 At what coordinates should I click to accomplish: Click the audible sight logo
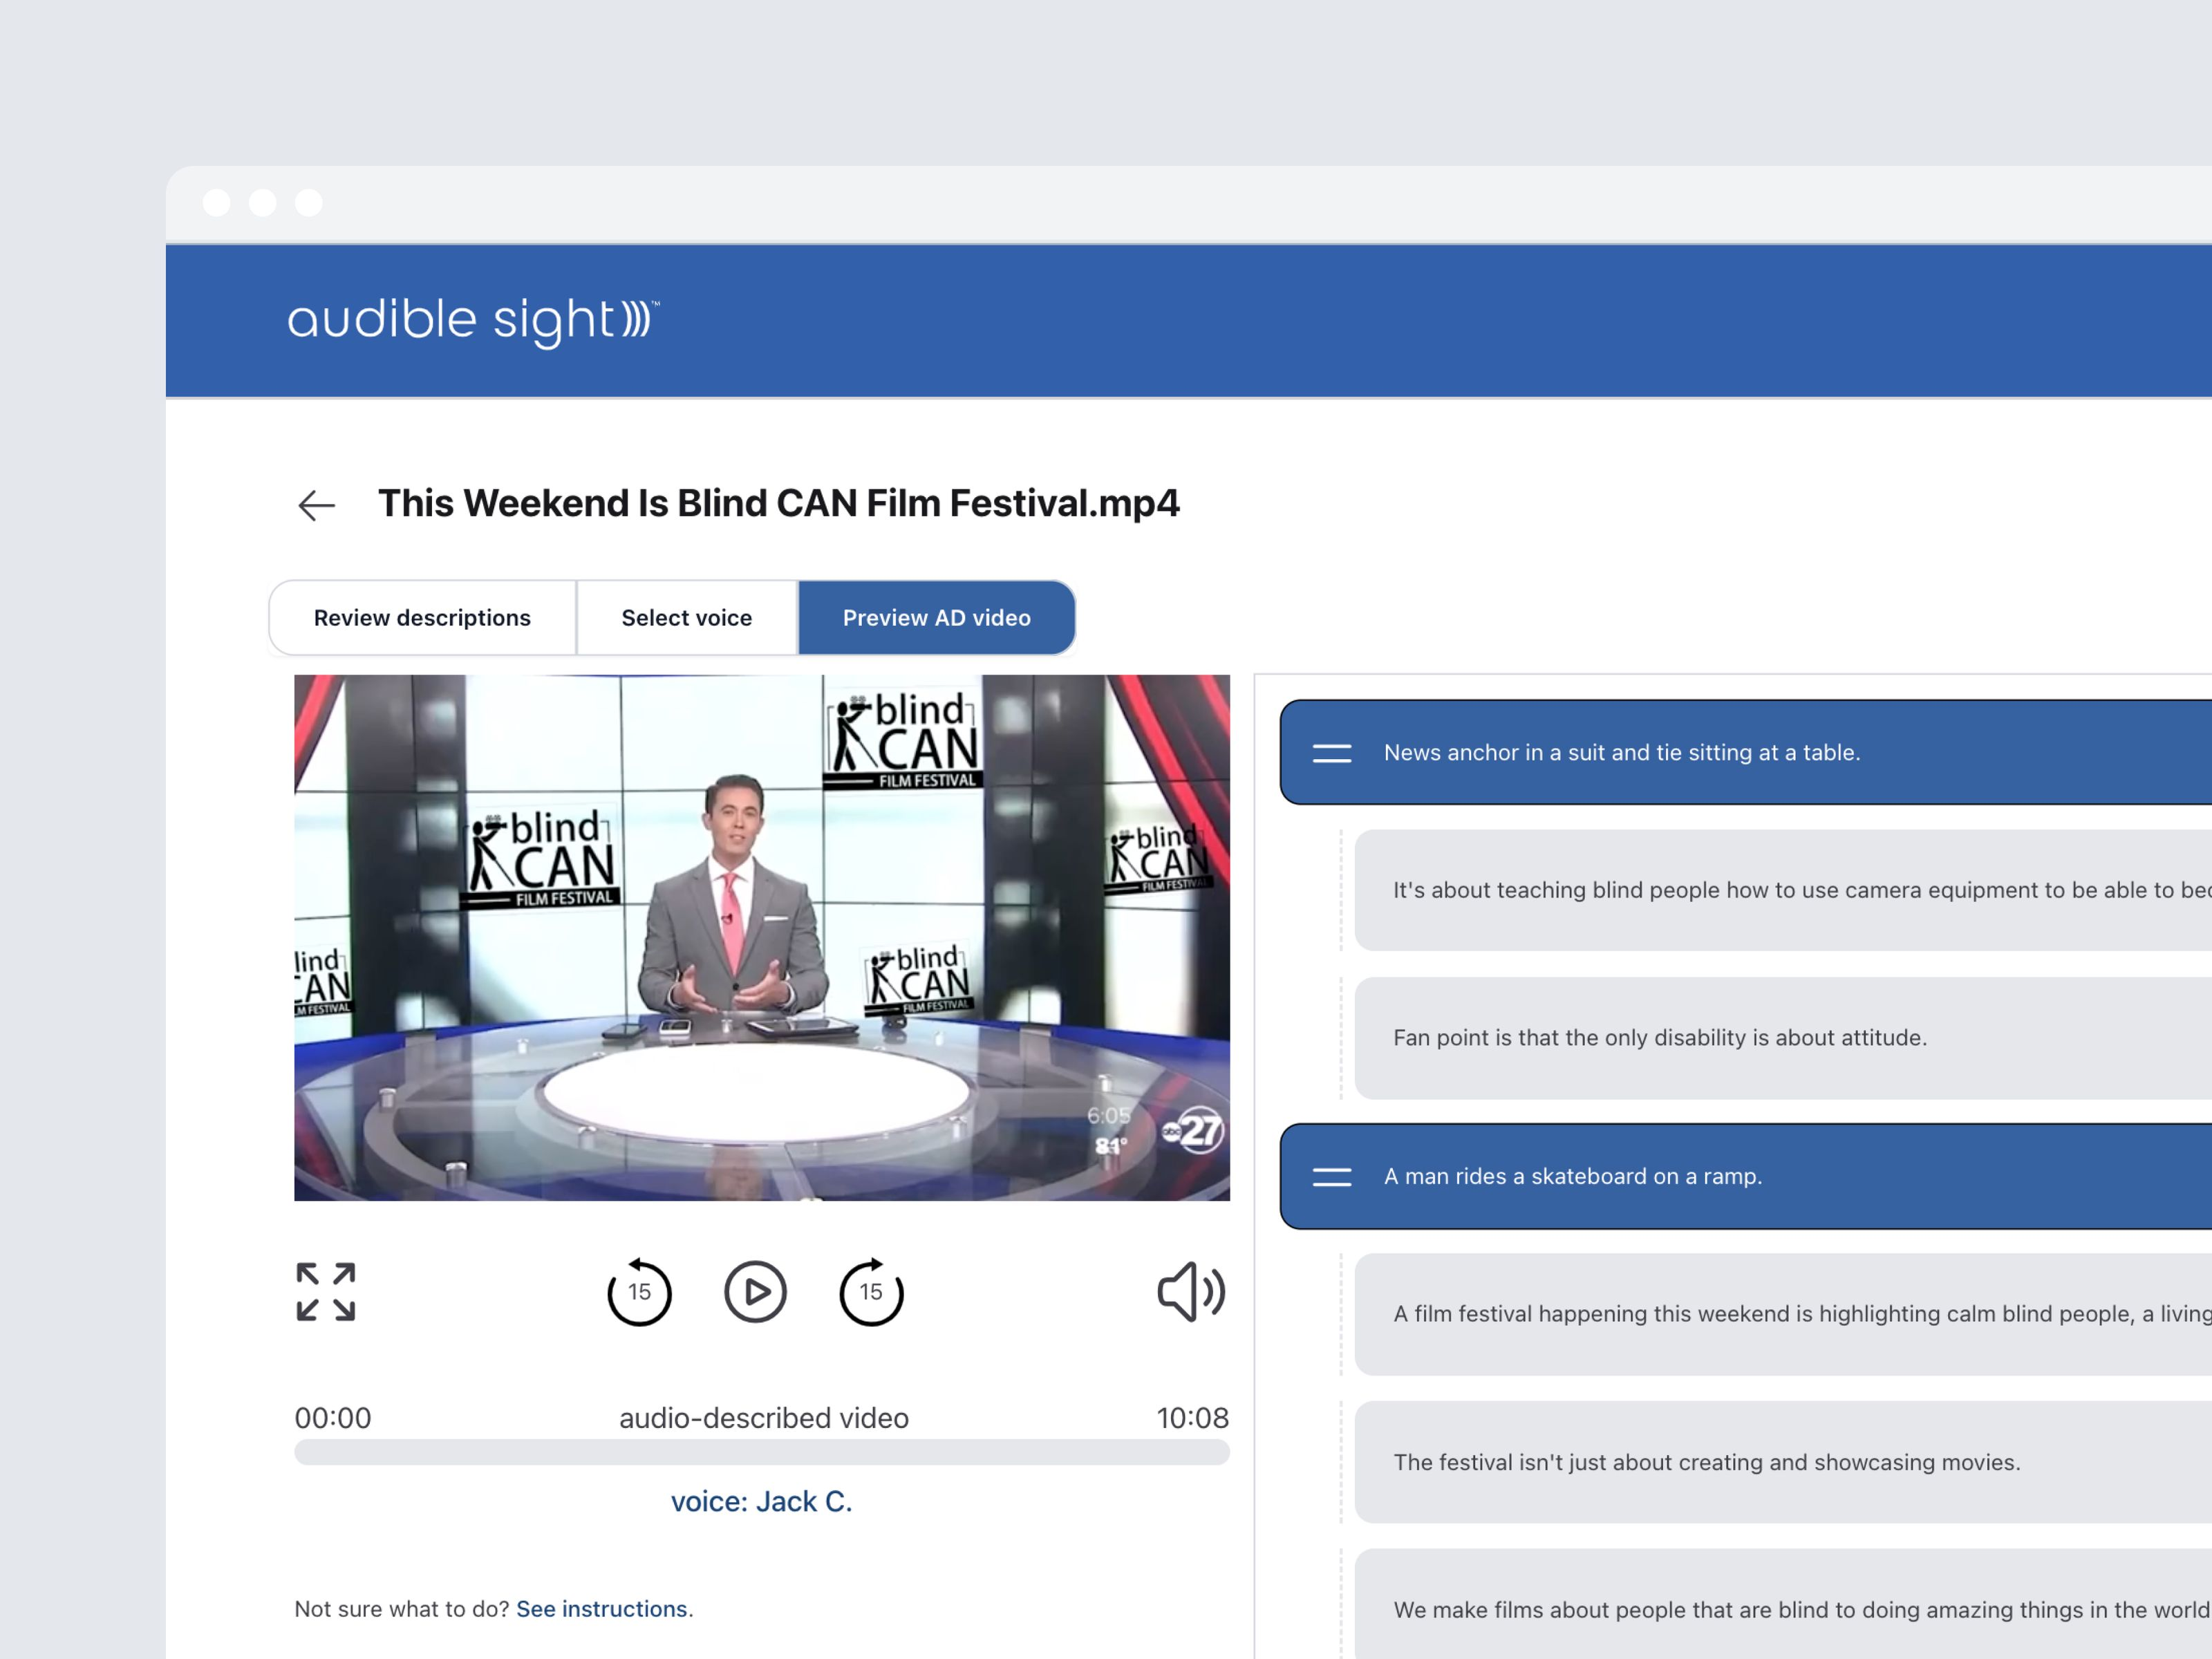[472, 320]
